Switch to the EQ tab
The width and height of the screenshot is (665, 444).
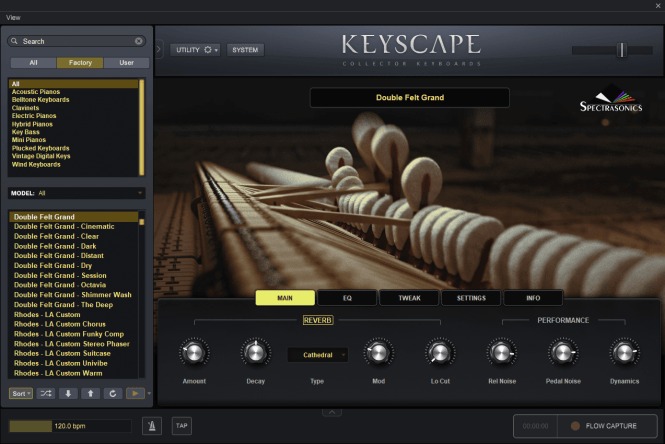point(347,298)
